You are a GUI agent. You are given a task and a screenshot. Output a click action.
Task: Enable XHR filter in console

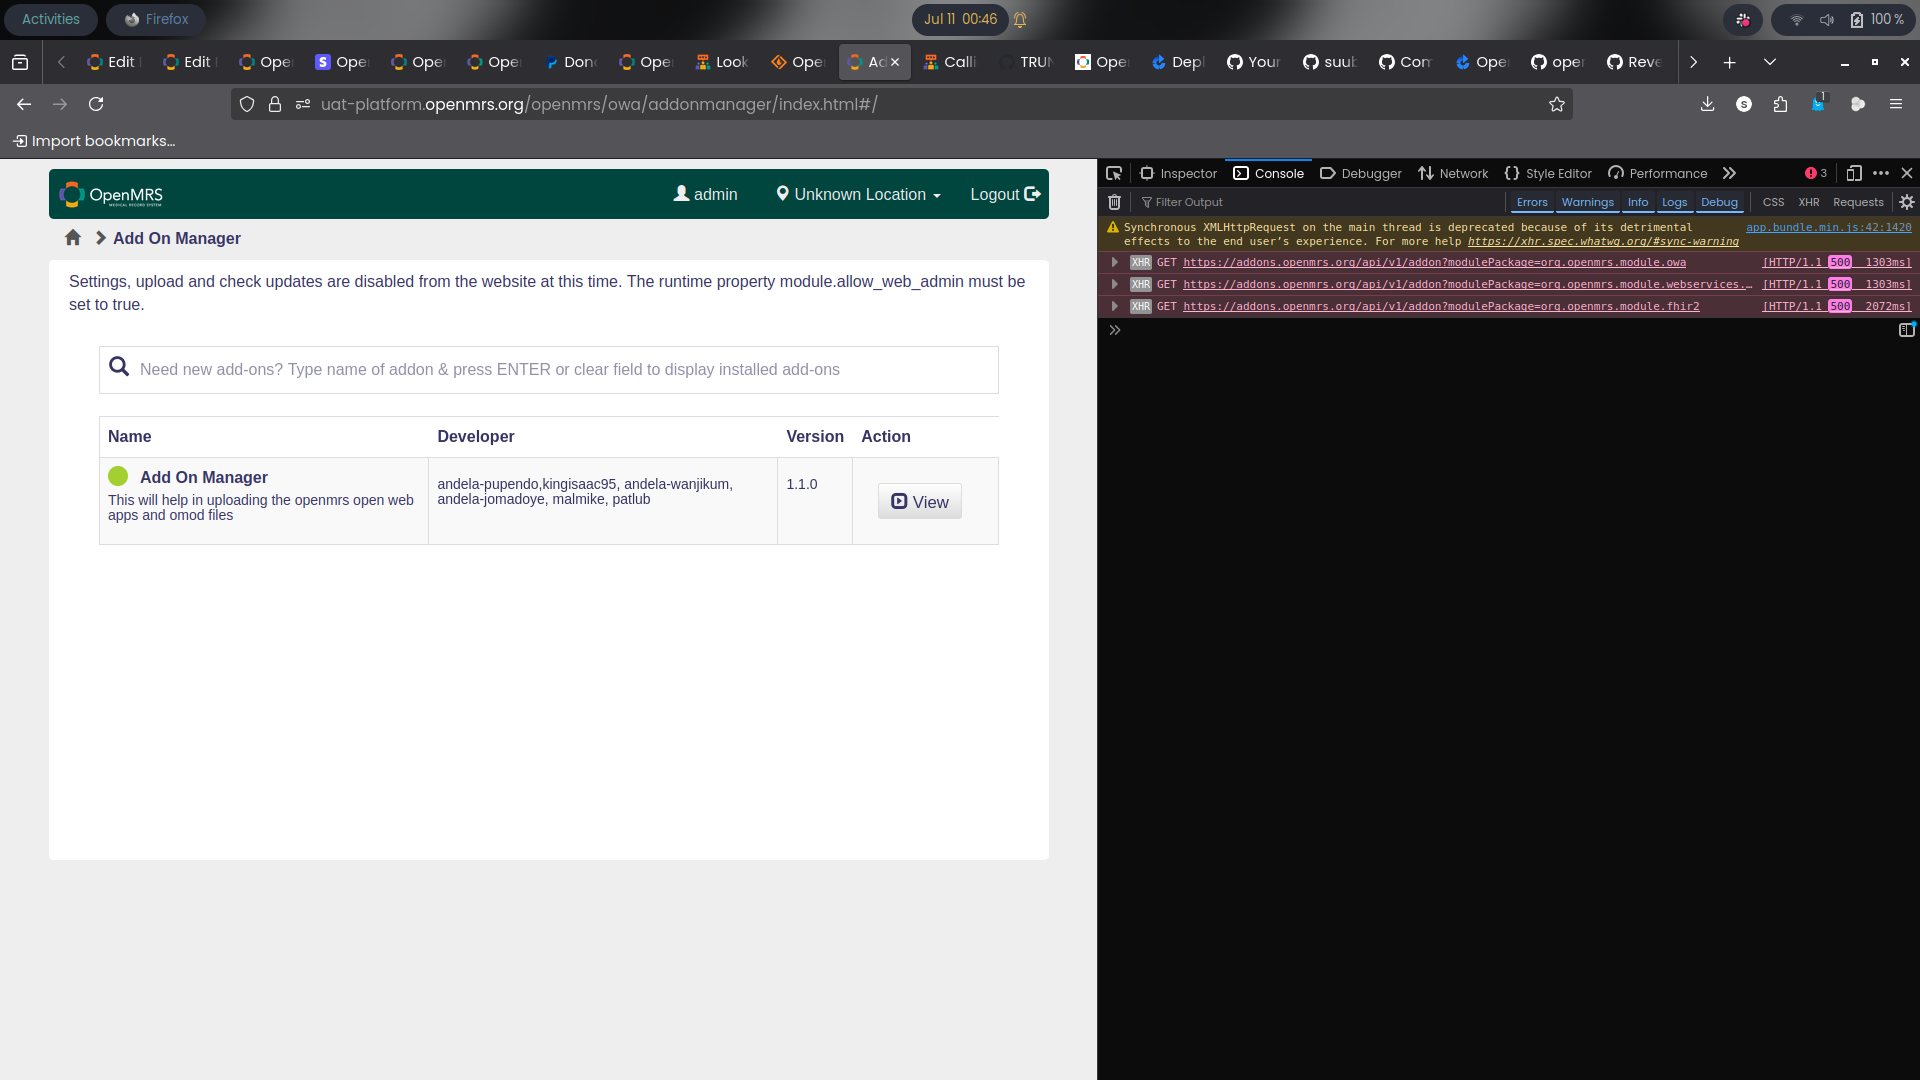point(1808,202)
